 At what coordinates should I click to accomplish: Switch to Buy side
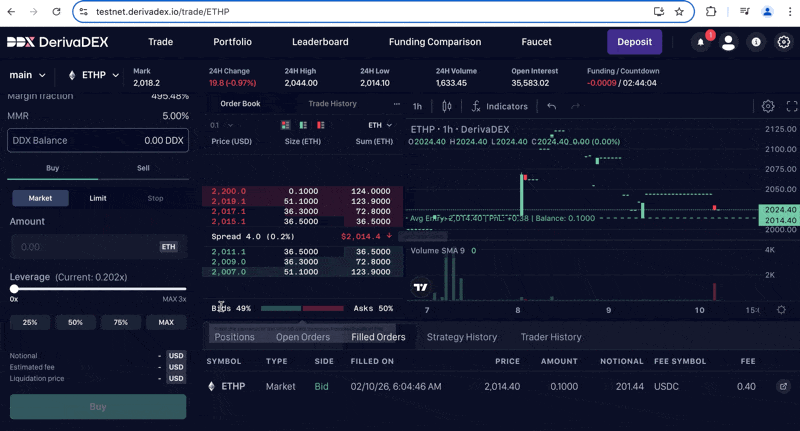click(x=53, y=168)
